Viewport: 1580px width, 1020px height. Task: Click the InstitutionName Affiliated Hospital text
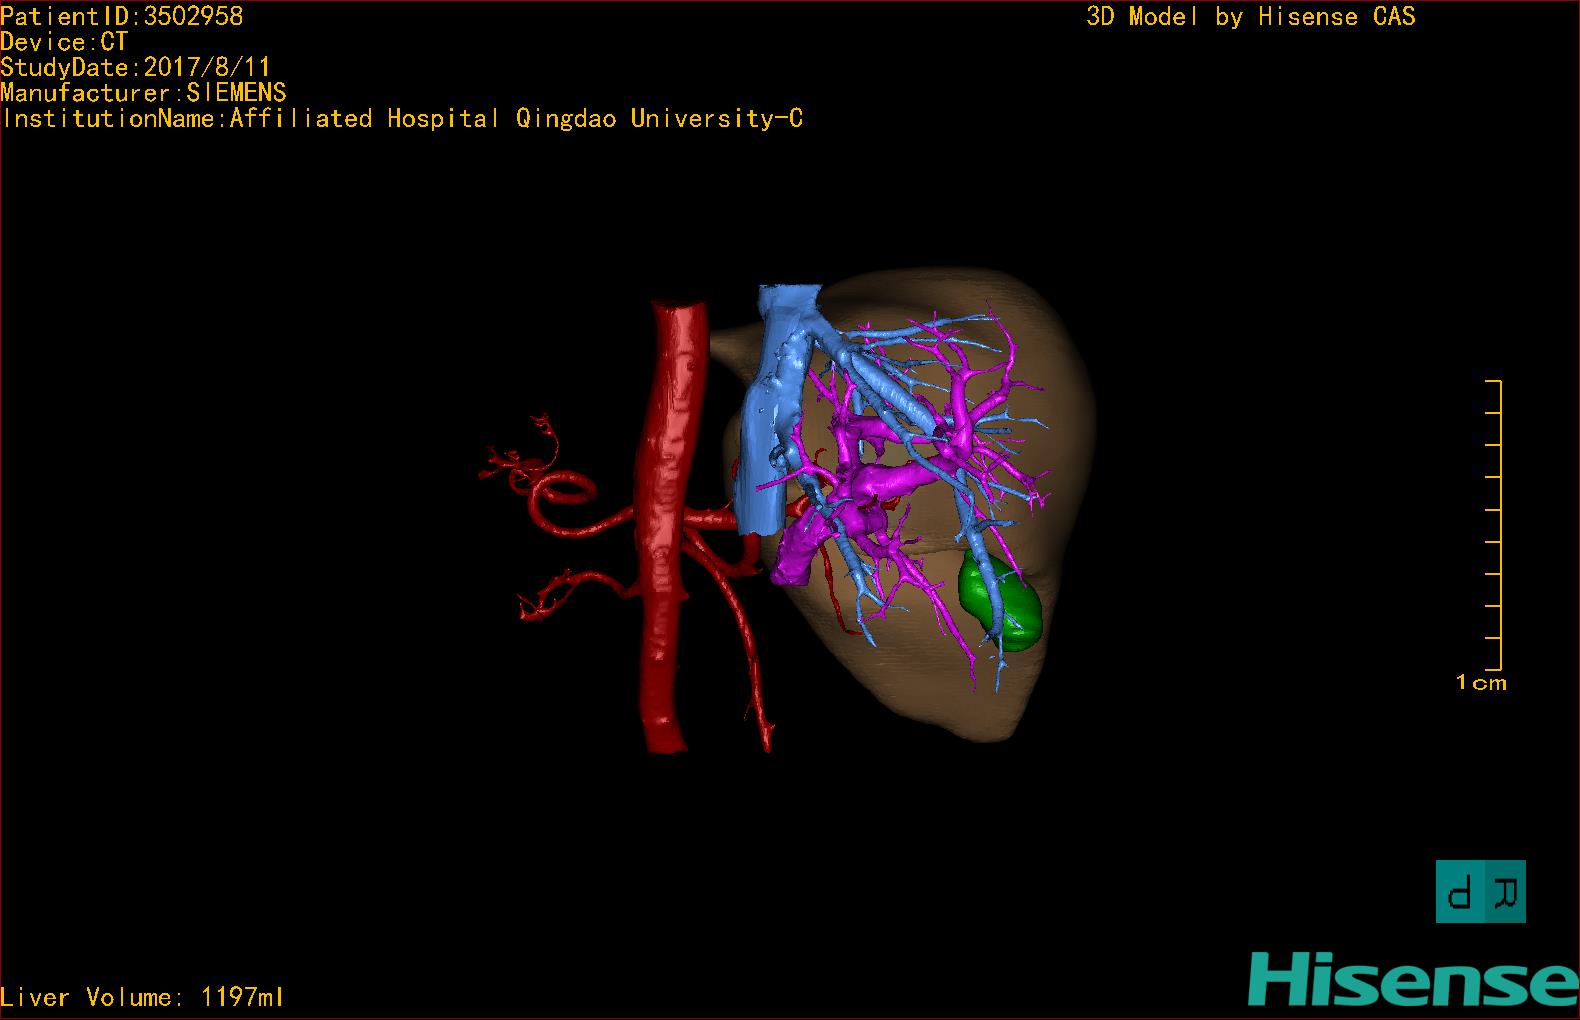(x=402, y=118)
